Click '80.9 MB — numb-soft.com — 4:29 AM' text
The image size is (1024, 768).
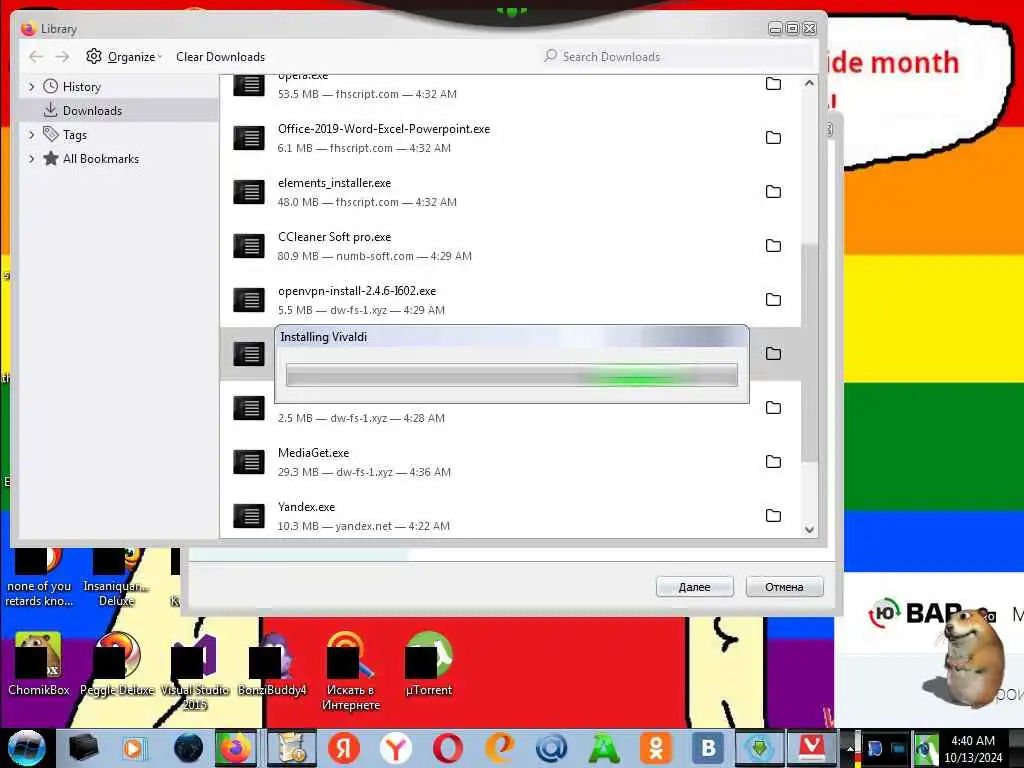click(x=374, y=256)
